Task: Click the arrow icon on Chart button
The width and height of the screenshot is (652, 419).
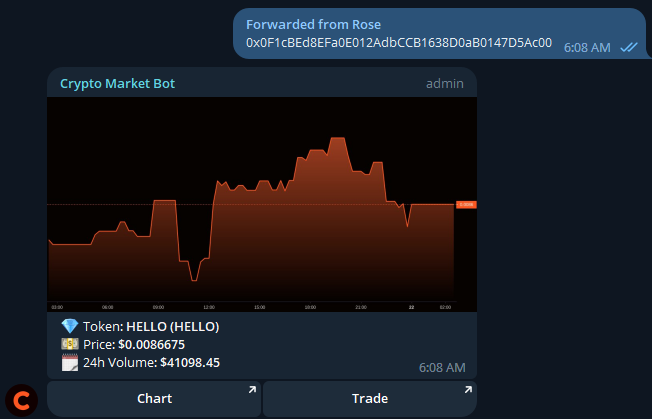Action: (252, 389)
